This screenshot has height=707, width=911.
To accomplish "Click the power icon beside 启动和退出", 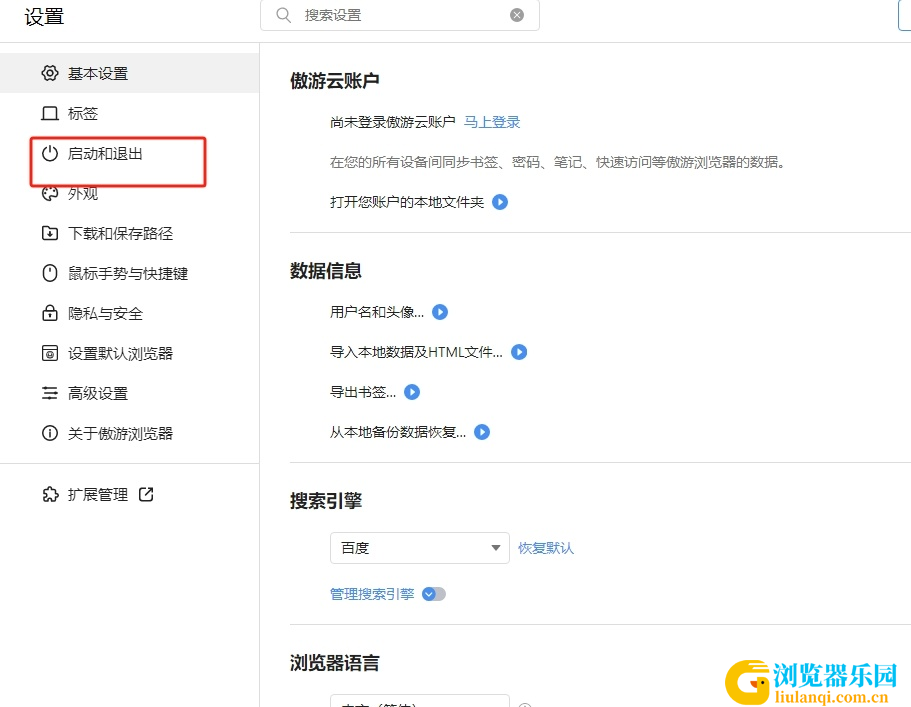I will [x=50, y=153].
